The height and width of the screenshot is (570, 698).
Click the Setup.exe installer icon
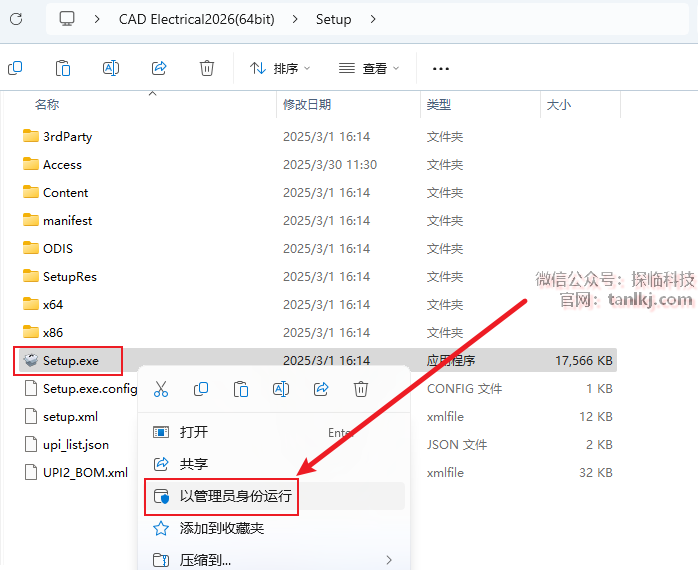pos(31,360)
